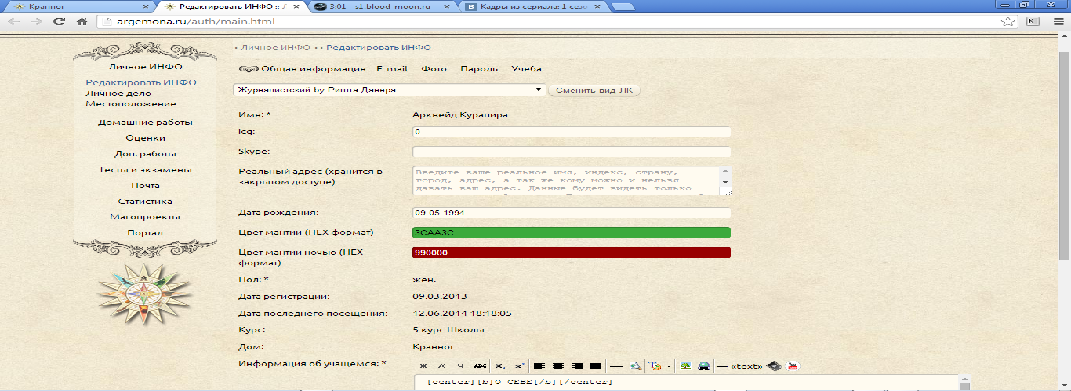1071x391 pixels.
Task: Go forward in browser
Action: (x=36, y=21)
